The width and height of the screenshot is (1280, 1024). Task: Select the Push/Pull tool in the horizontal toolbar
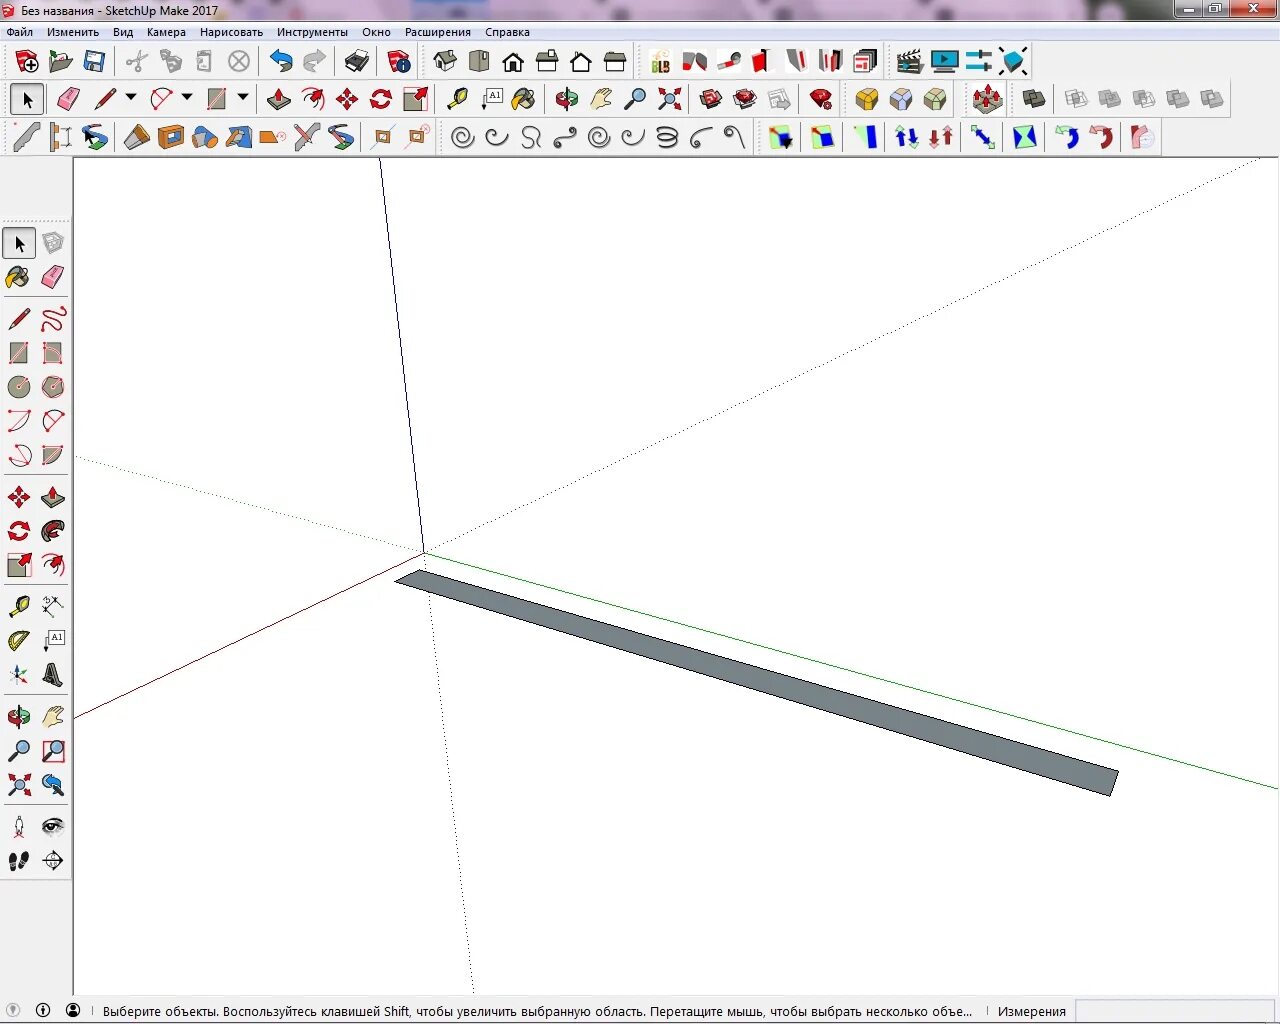(x=279, y=99)
